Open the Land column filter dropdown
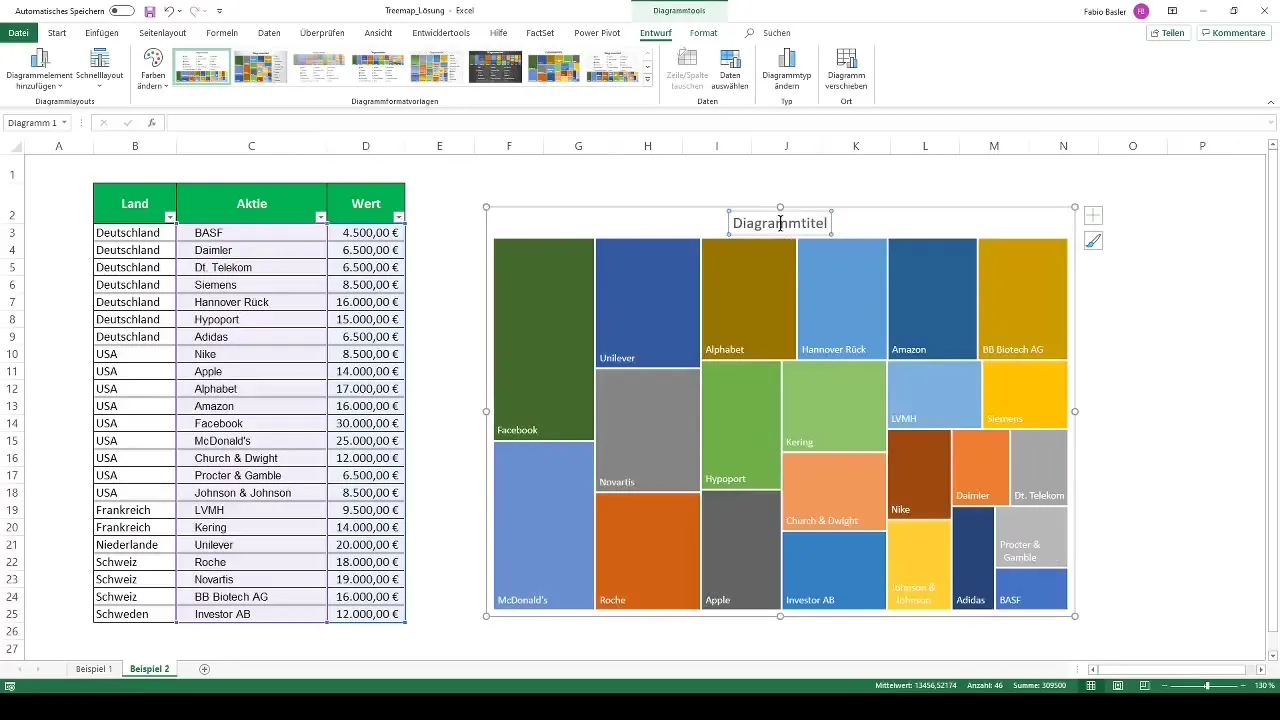 [x=170, y=217]
